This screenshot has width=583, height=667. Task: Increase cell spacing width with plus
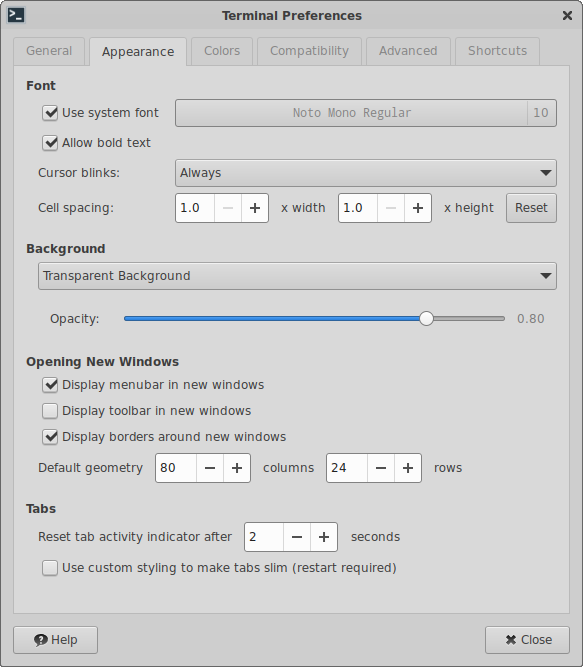click(x=255, y=208)
